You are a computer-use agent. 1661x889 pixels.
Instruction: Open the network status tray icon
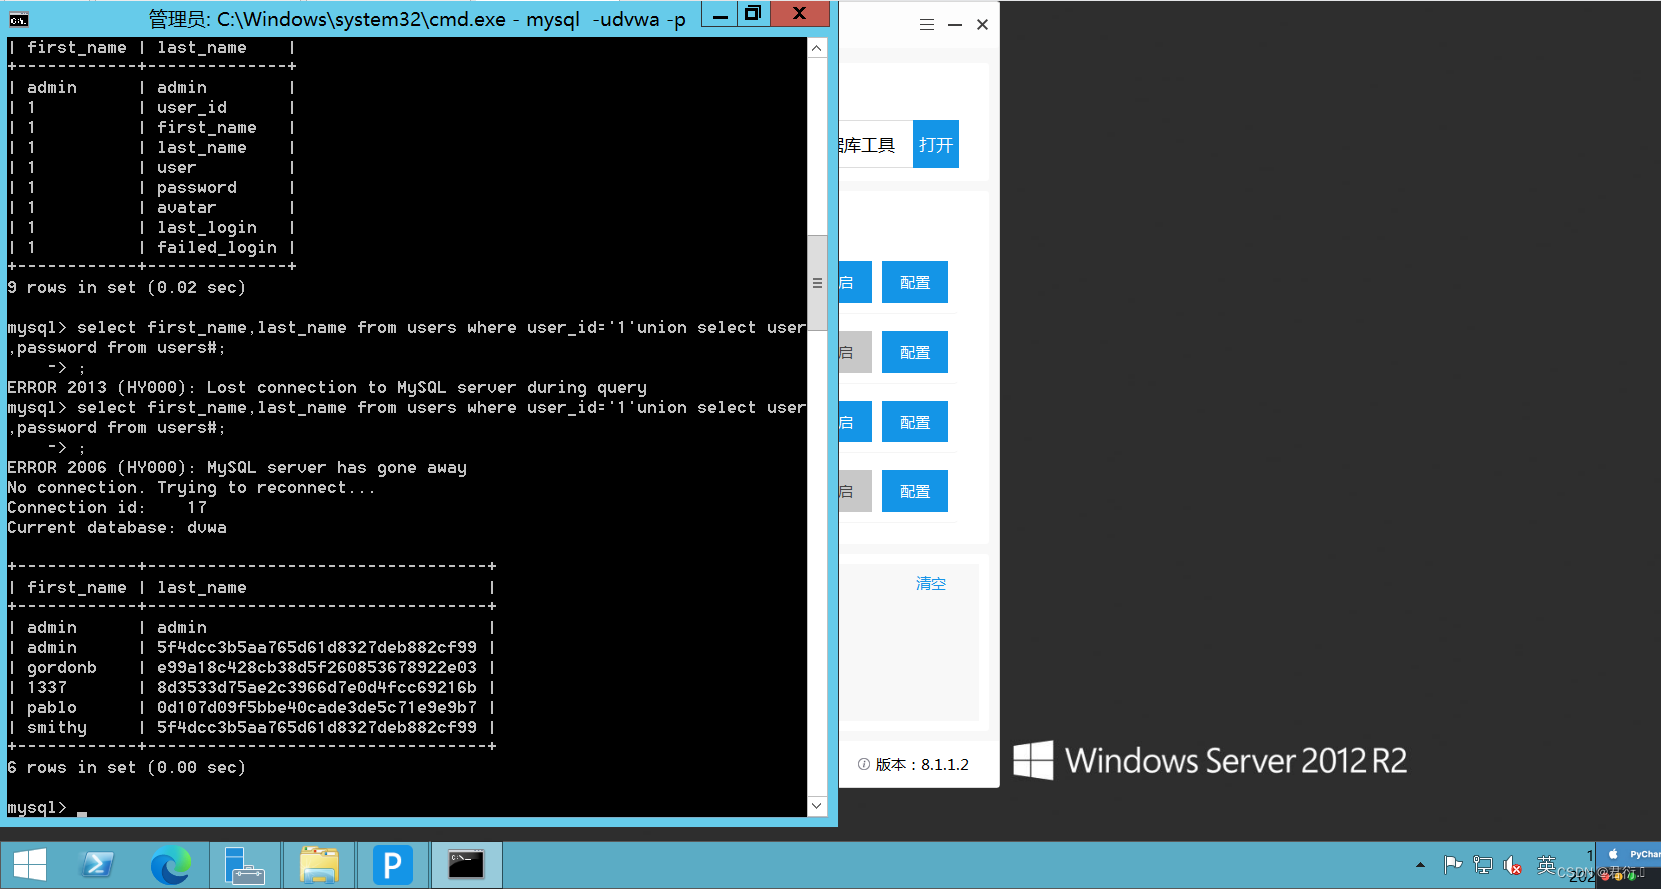point(1483,865)
